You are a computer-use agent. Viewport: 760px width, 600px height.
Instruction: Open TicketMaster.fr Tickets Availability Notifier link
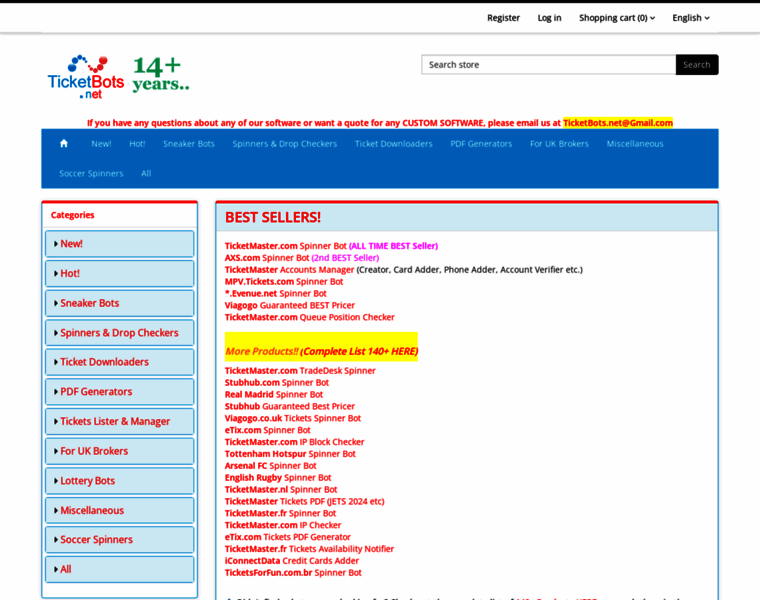point(309,549)
